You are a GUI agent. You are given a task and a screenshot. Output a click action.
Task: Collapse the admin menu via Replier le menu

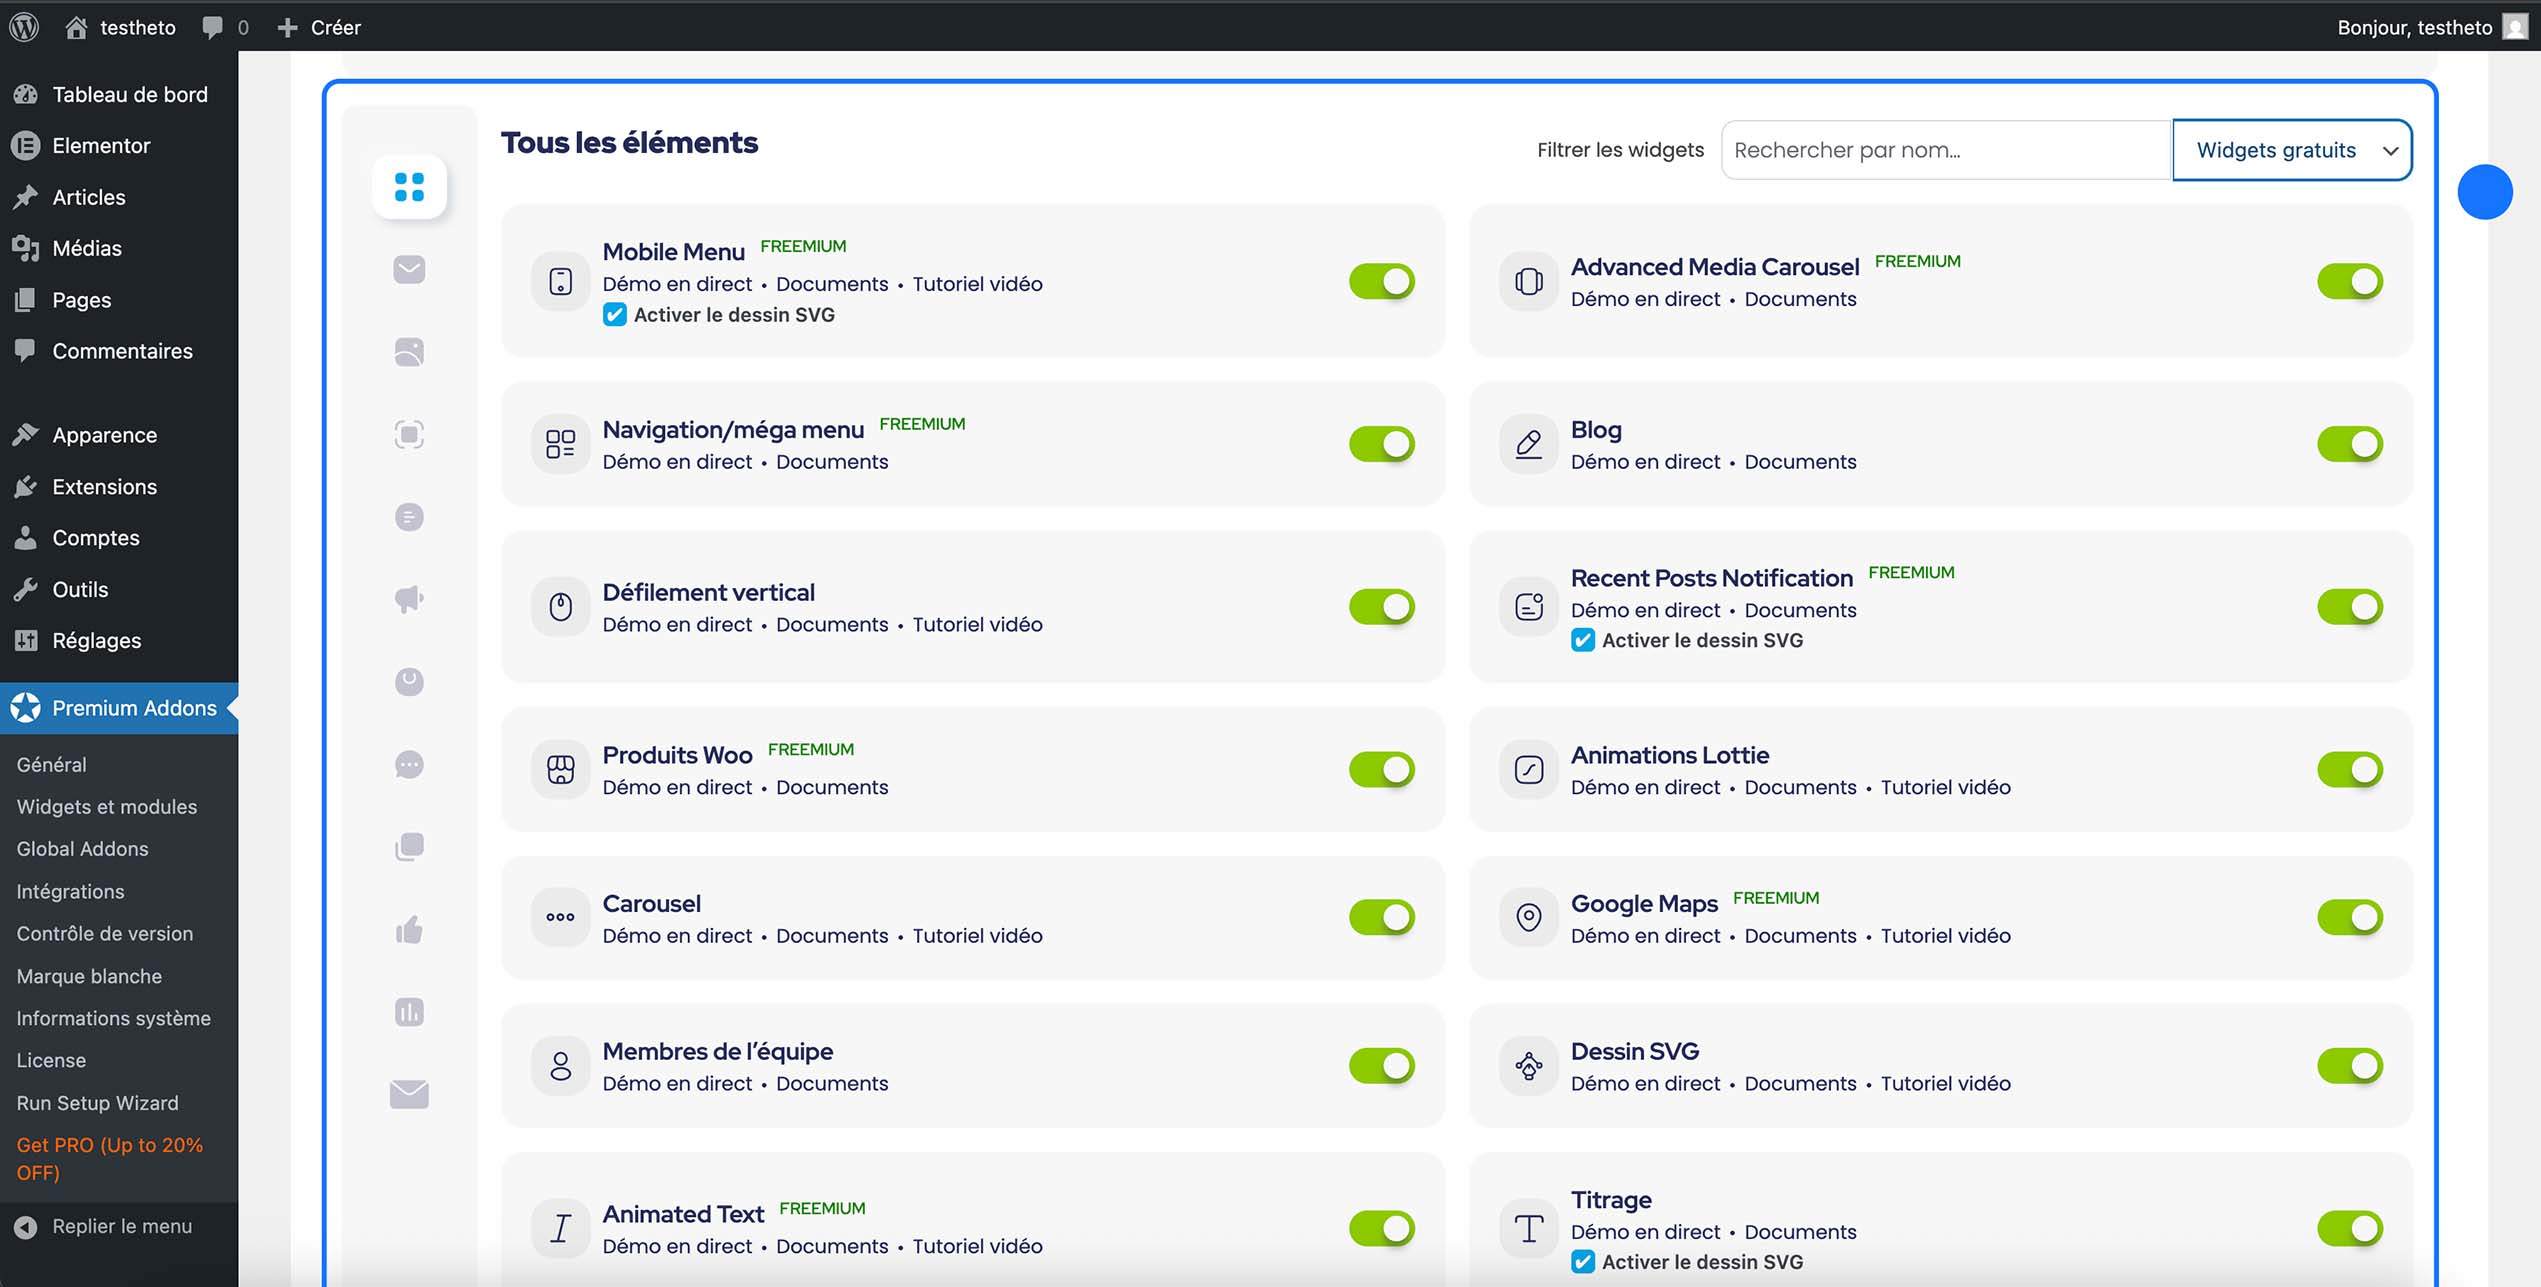[120, 1225]
